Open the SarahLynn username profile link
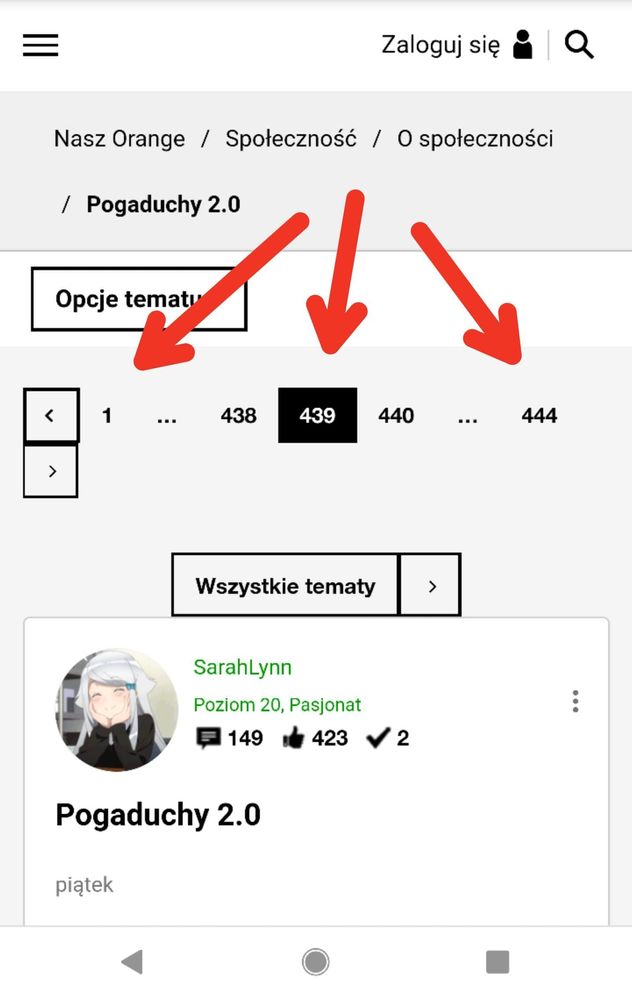The image size is (632, 999). tap(243, 667)
